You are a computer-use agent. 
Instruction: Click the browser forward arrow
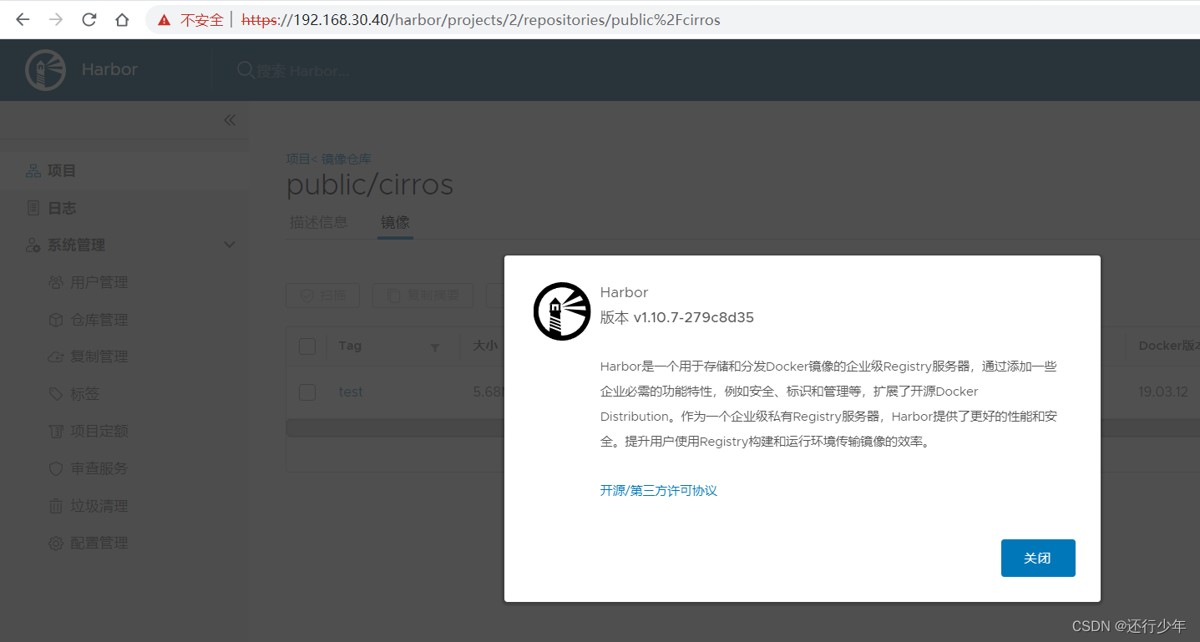[x=56, y=19]
